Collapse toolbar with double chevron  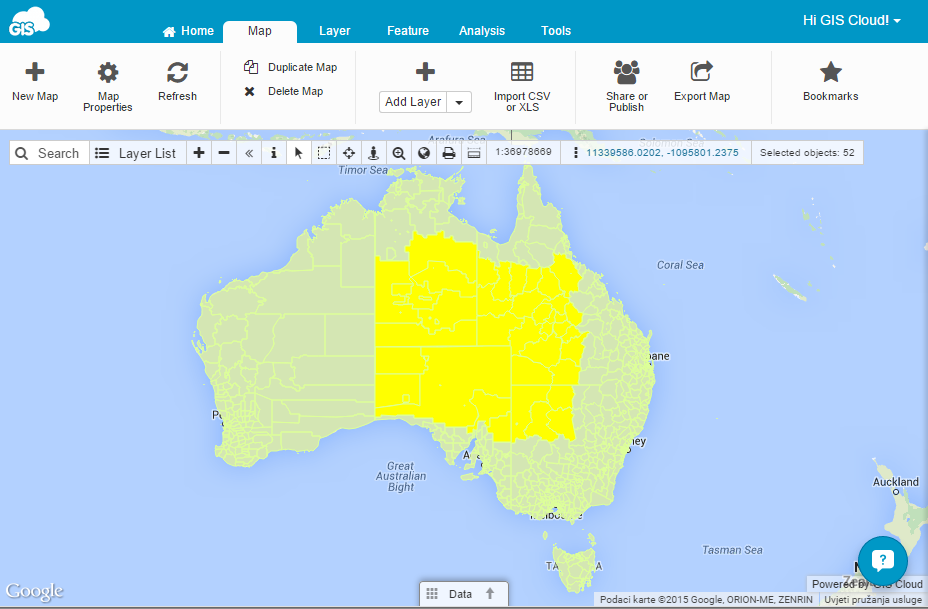(249, 153)
